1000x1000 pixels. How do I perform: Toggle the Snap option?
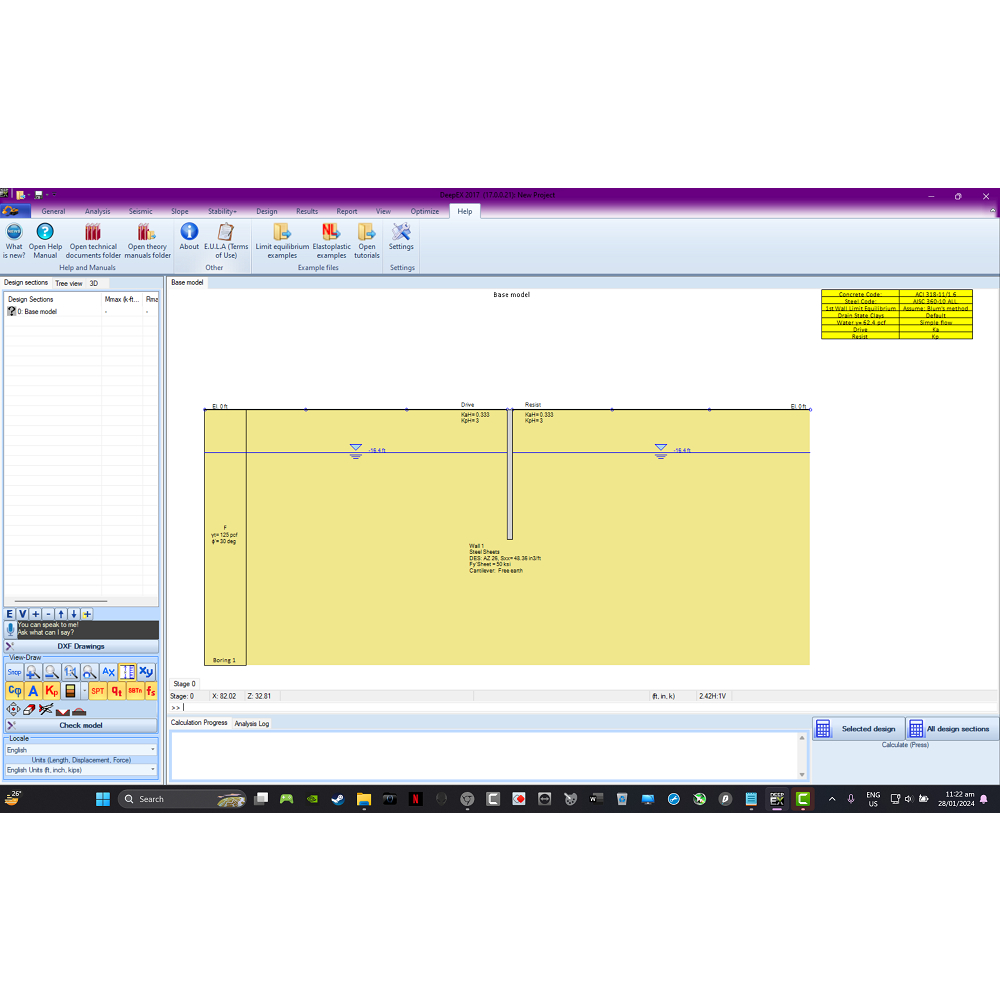click(14, 672)
